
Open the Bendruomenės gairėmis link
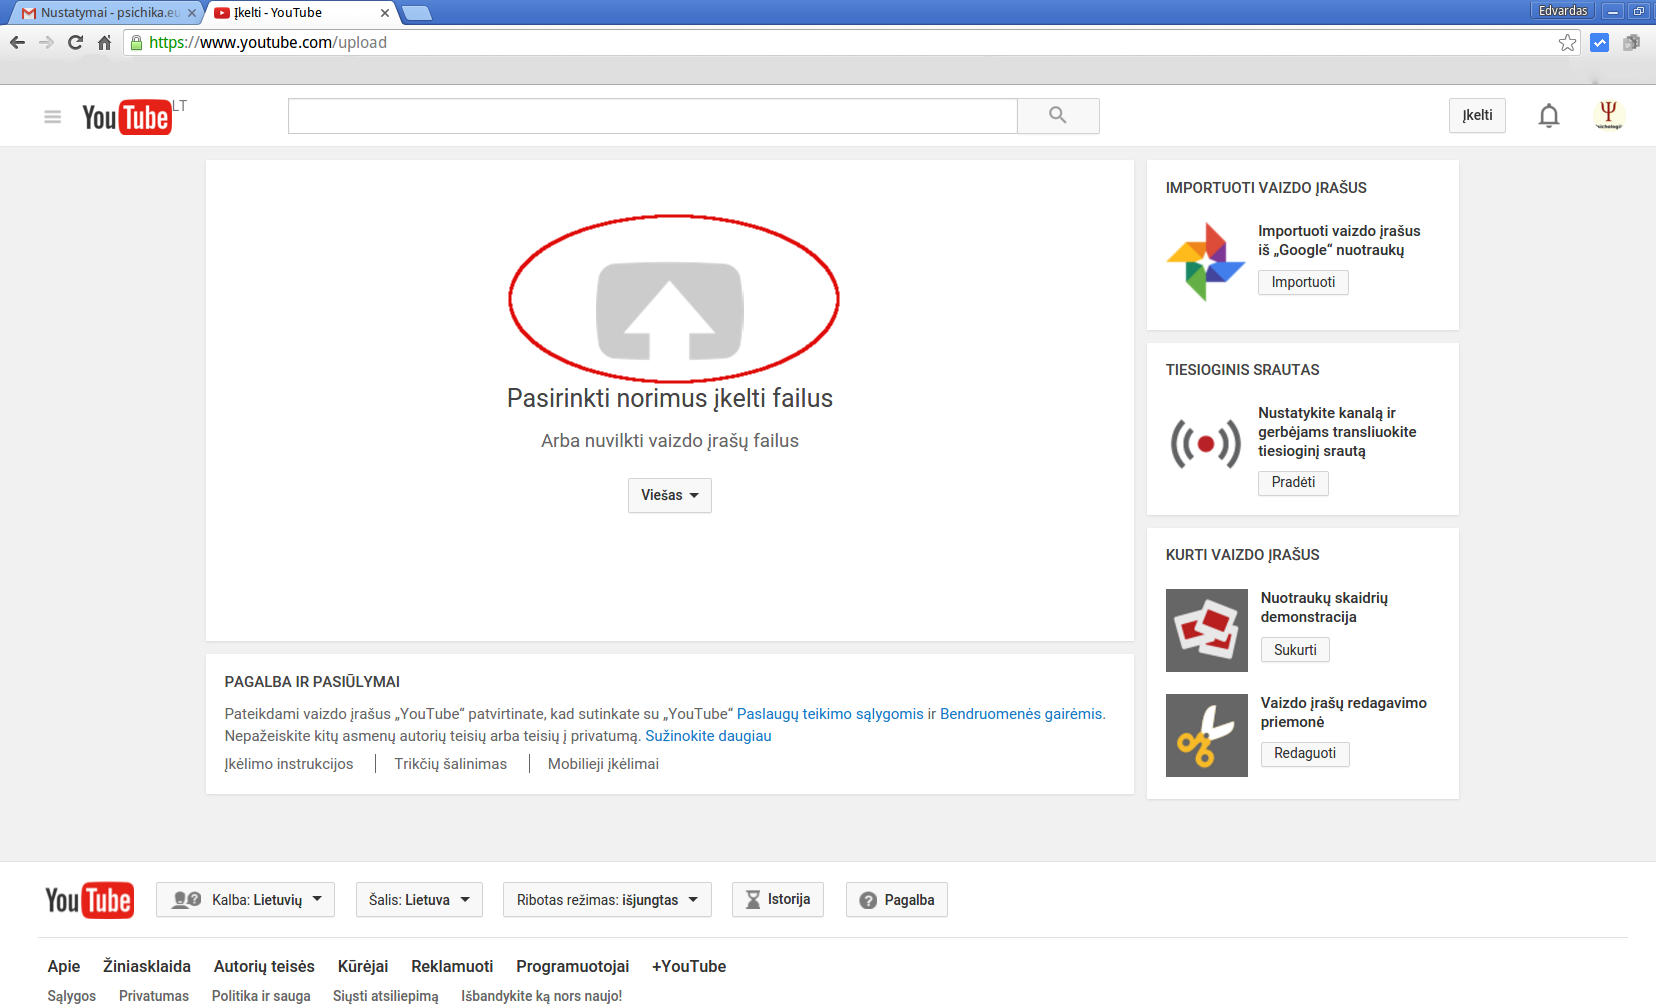pyautogui.click(x=1021, y=714)
